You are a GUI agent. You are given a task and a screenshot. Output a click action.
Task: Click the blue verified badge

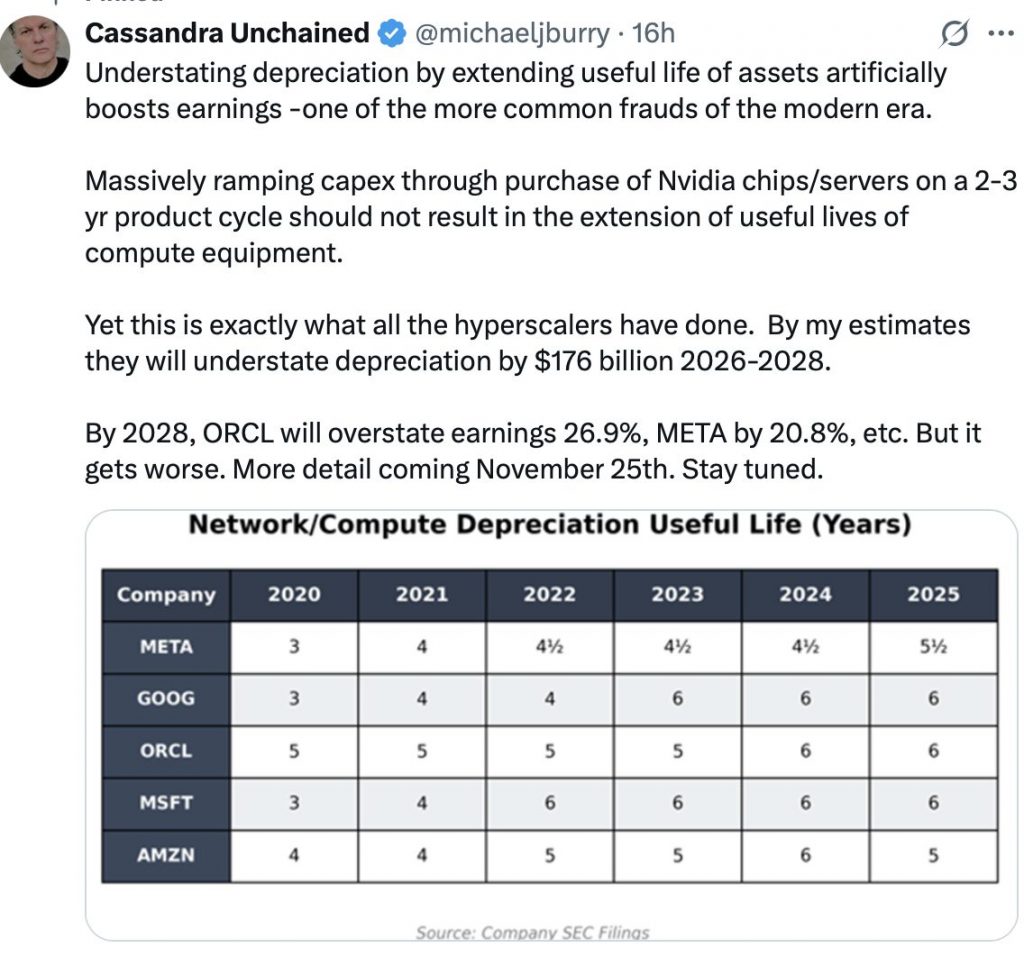click(x=391, y=34)
